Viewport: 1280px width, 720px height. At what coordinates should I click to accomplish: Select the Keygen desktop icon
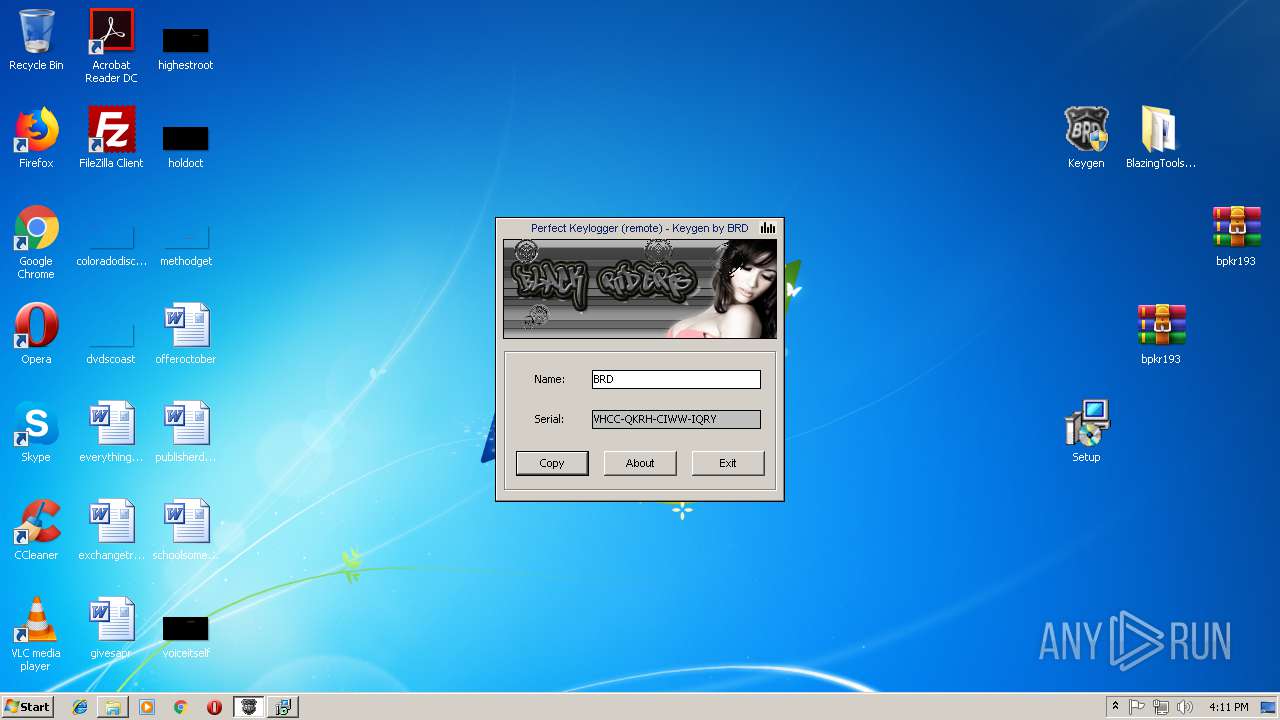point(1086,138)
